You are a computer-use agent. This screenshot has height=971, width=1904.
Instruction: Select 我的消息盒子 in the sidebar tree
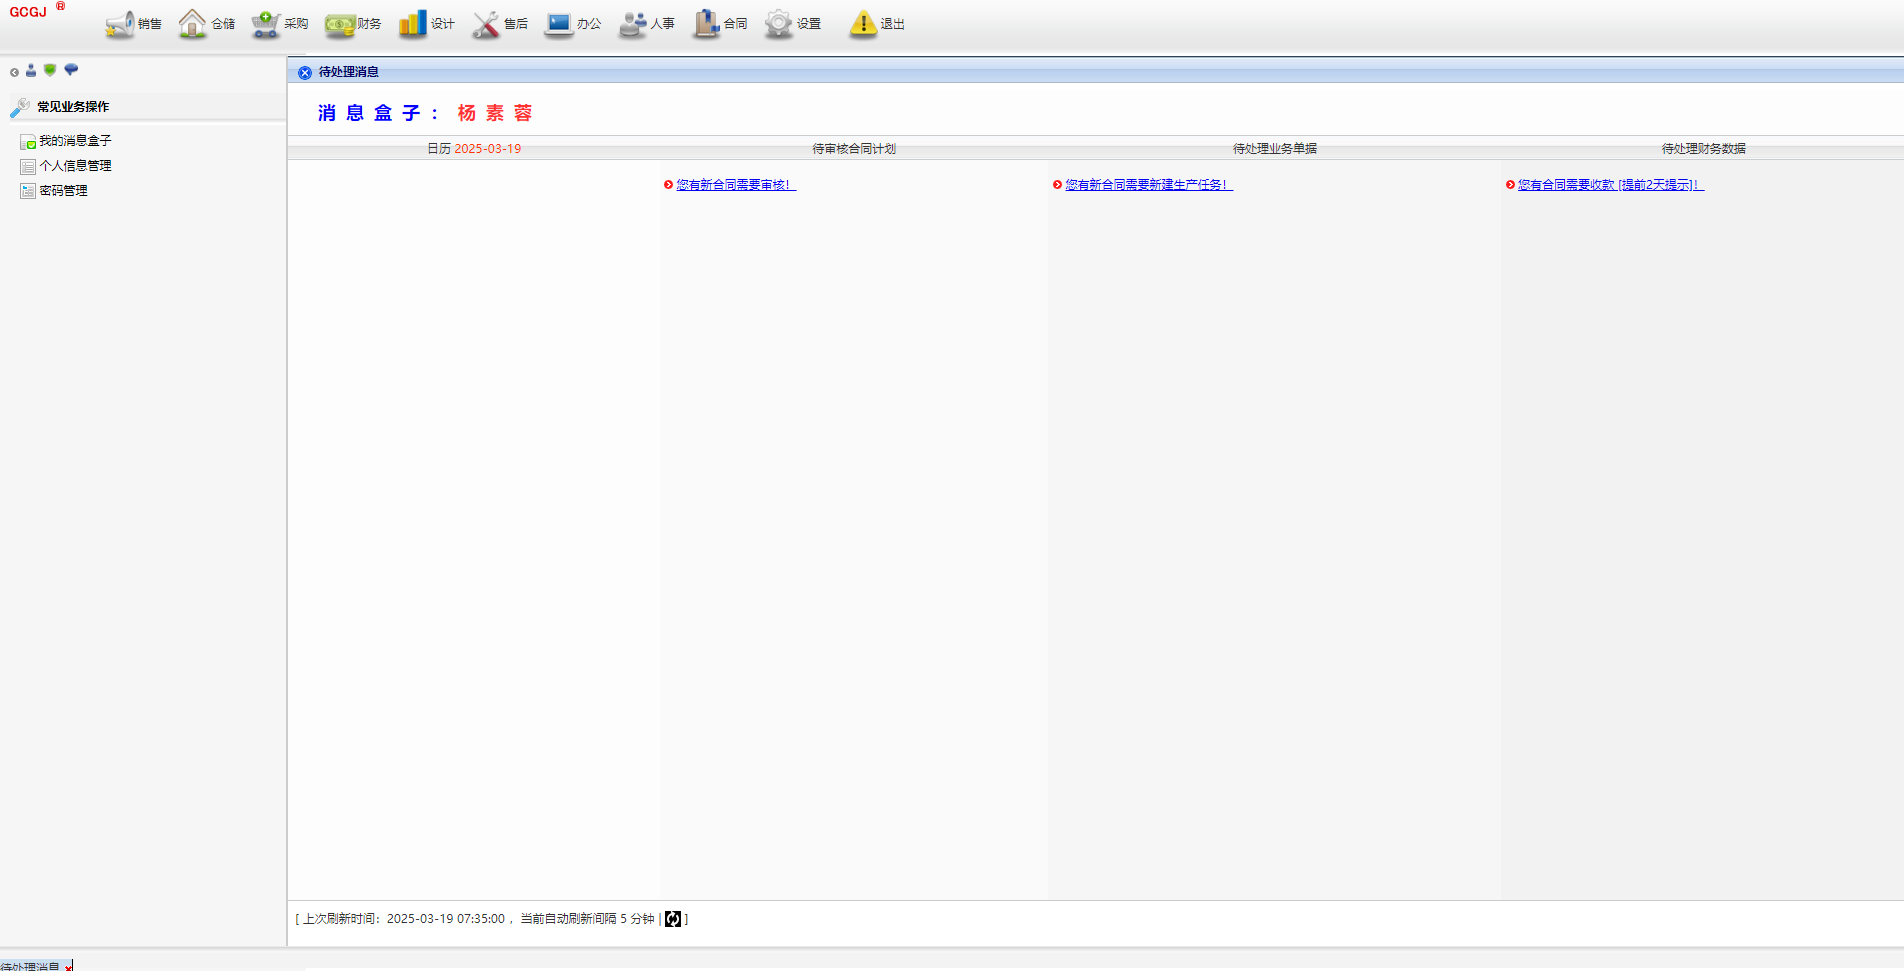tap(75, 141)
